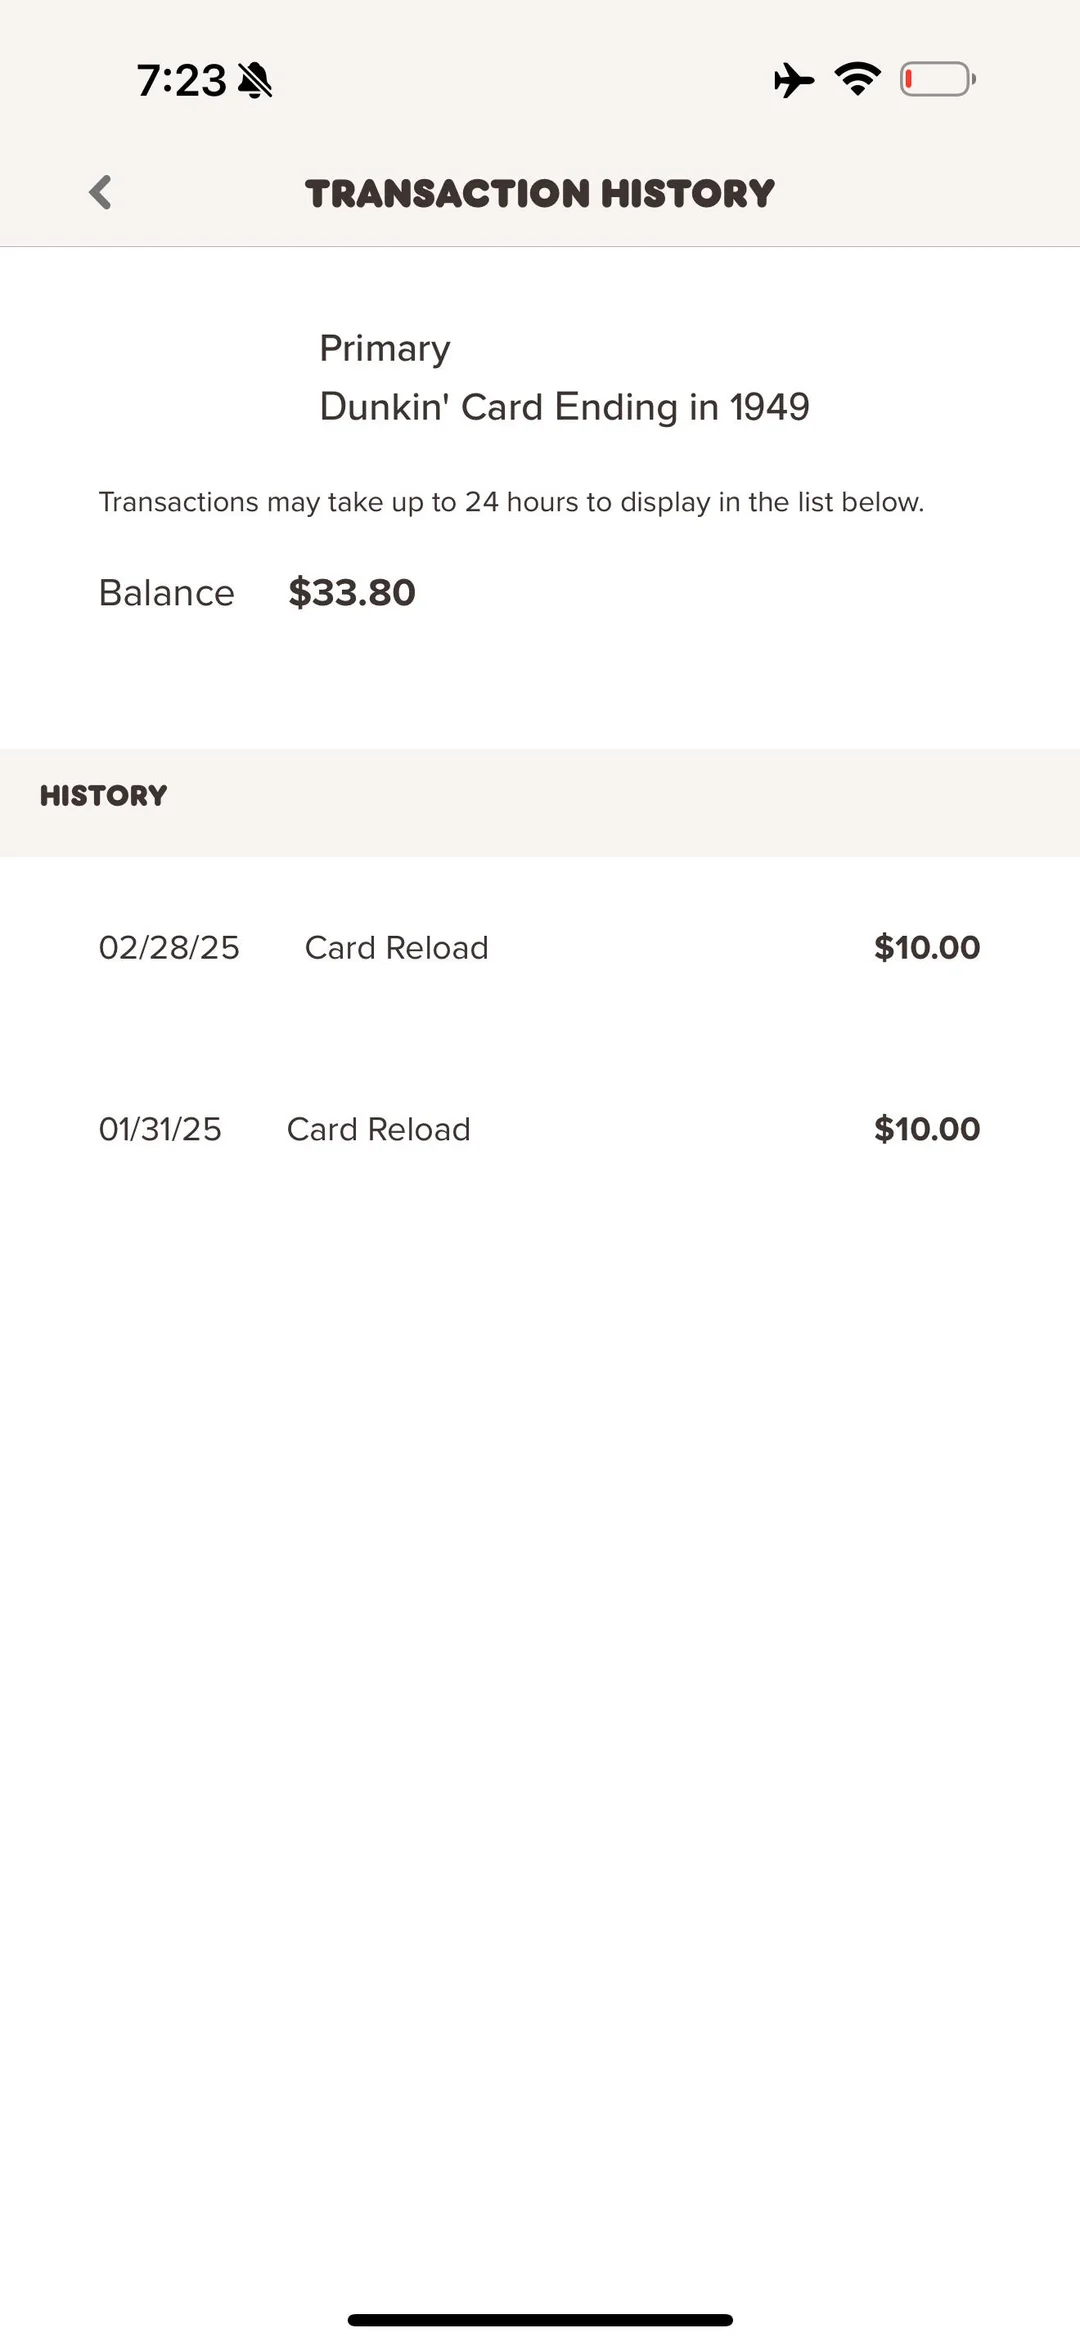1080x2346 pixels.
Task: Click the $10.00 amount for 01/31/25
Action: click(x=927, y=1129)
